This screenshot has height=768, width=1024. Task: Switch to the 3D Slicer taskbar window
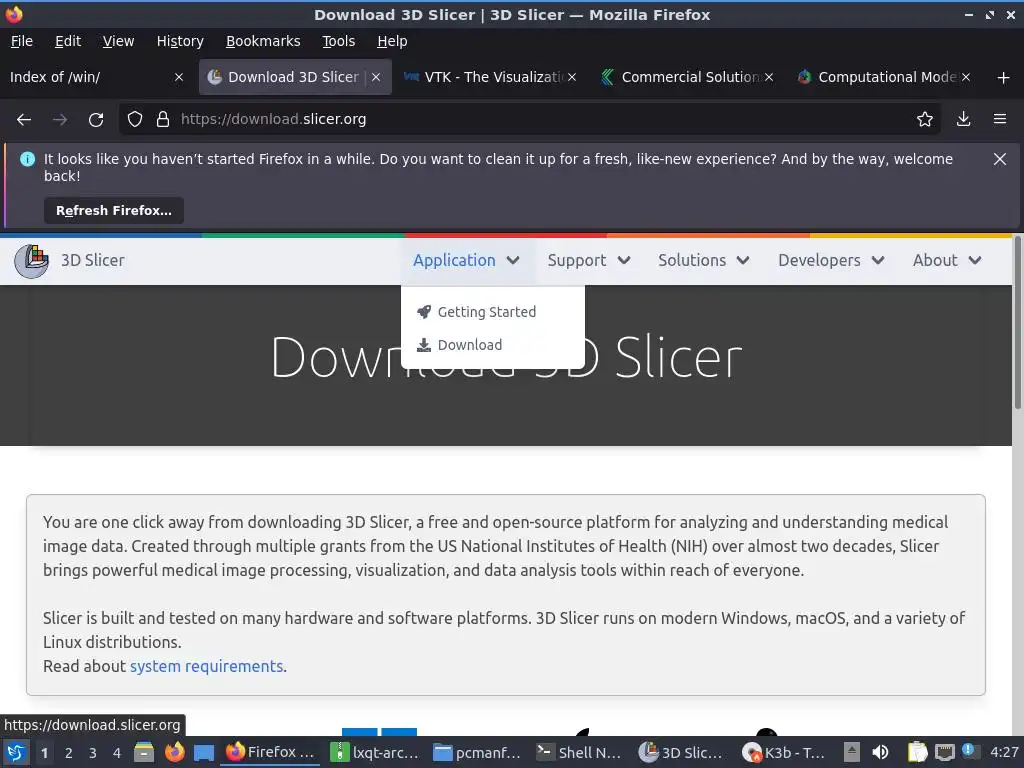(x=682, y=752)
